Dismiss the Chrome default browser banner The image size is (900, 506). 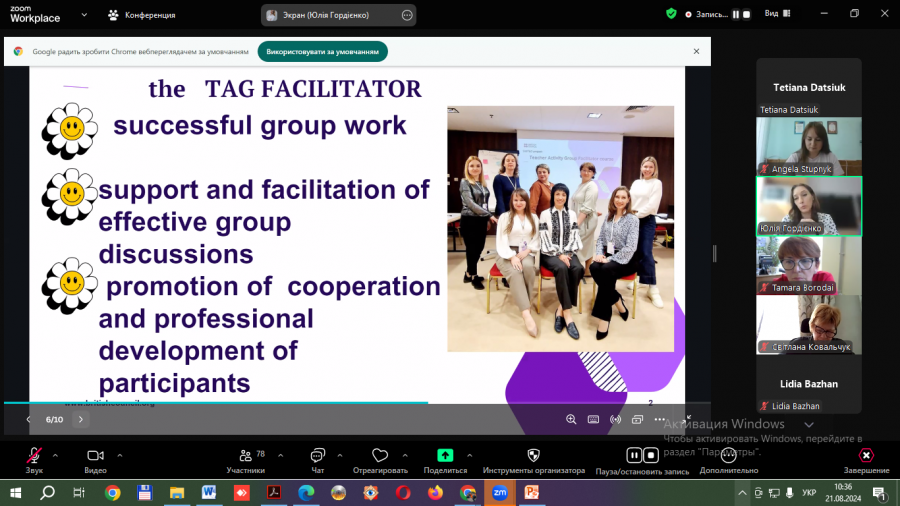pyautogui.click(x=696, y=51)
